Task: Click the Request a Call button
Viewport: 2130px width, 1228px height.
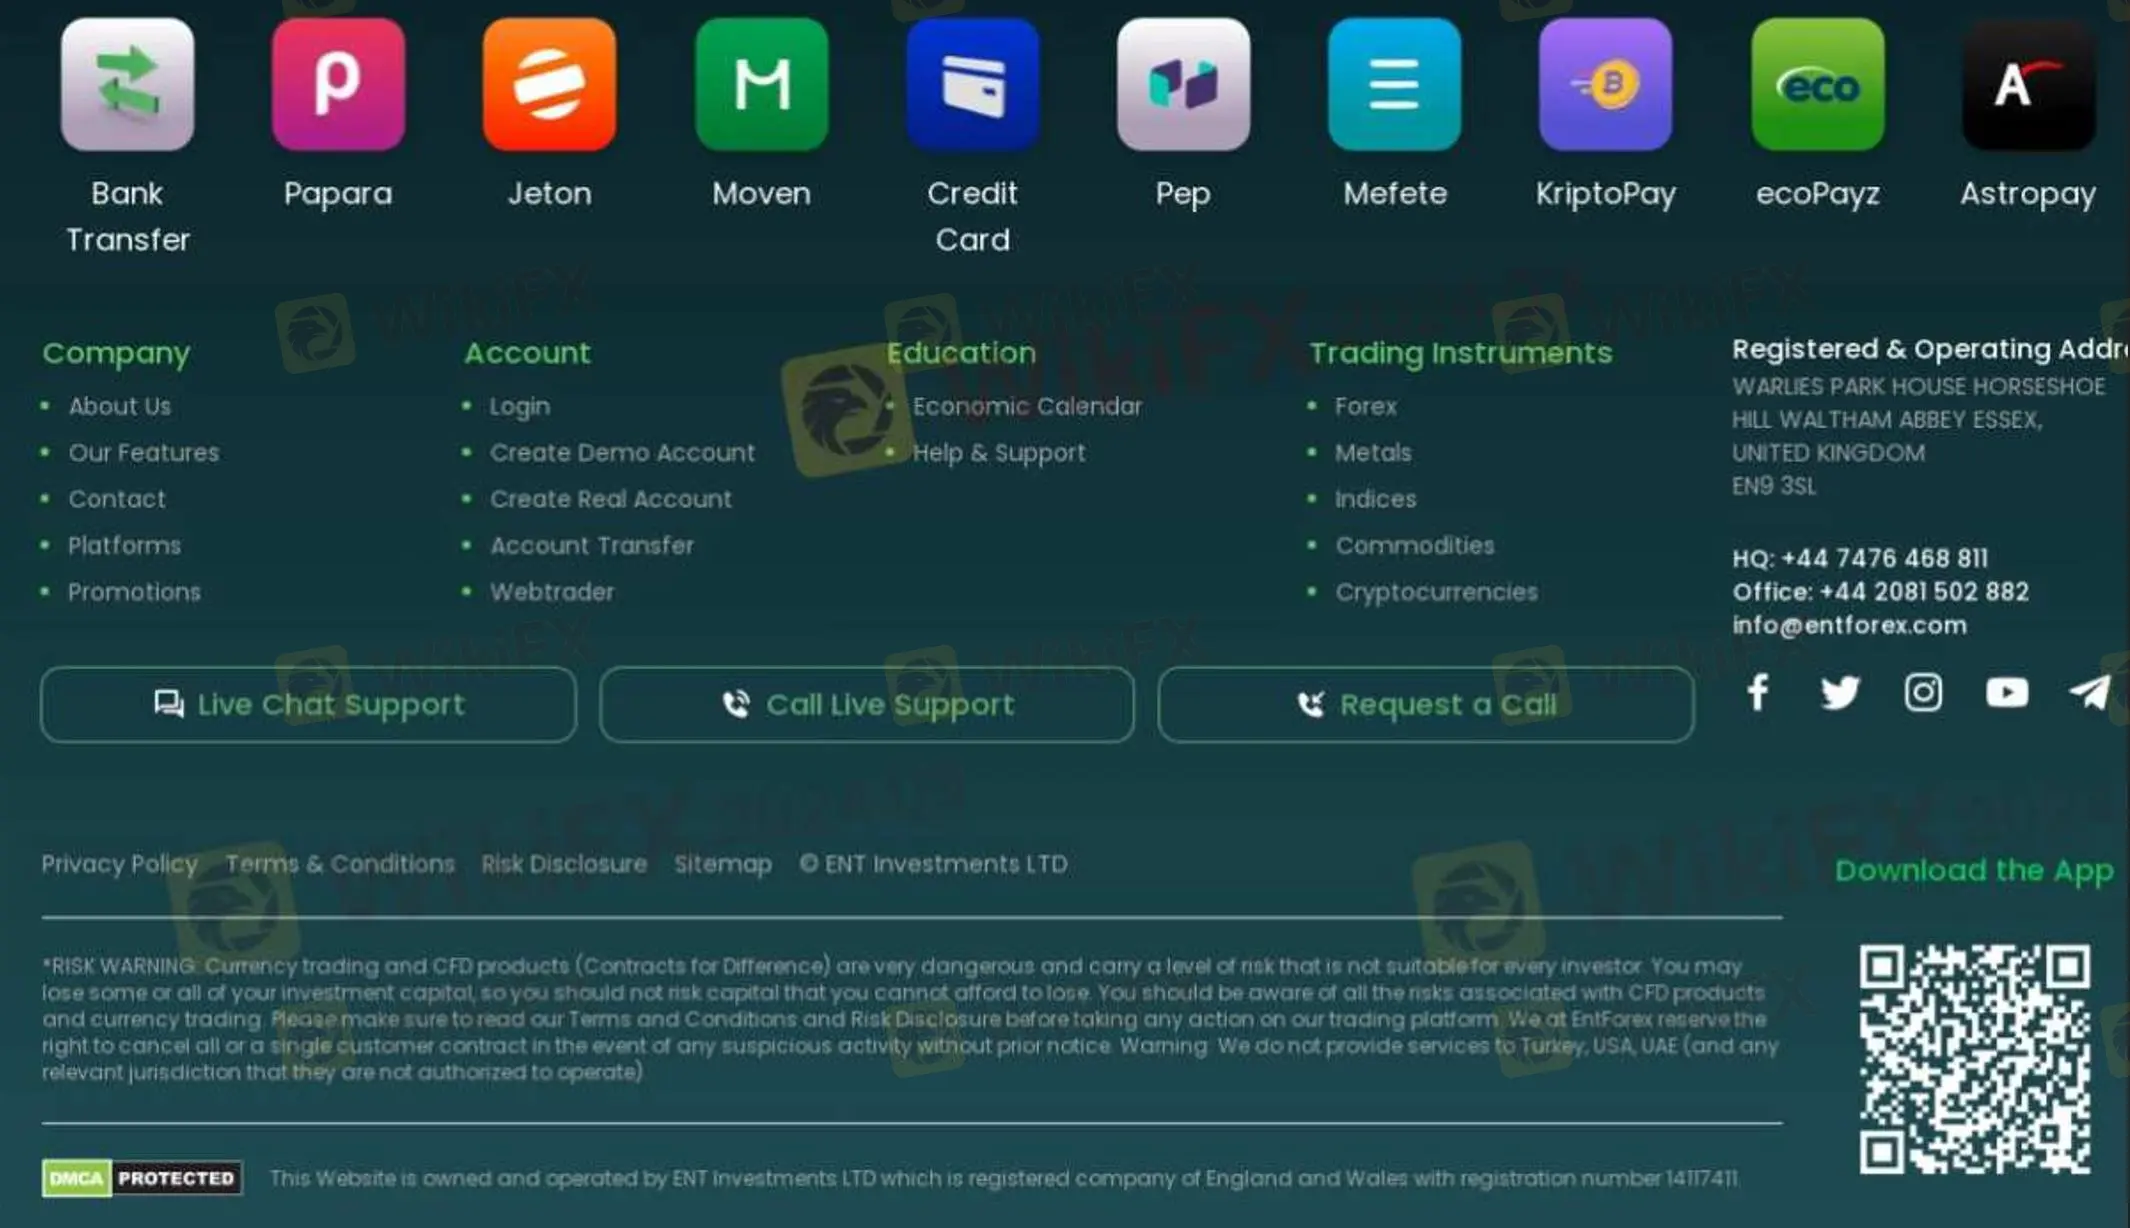Action: 1426,704
